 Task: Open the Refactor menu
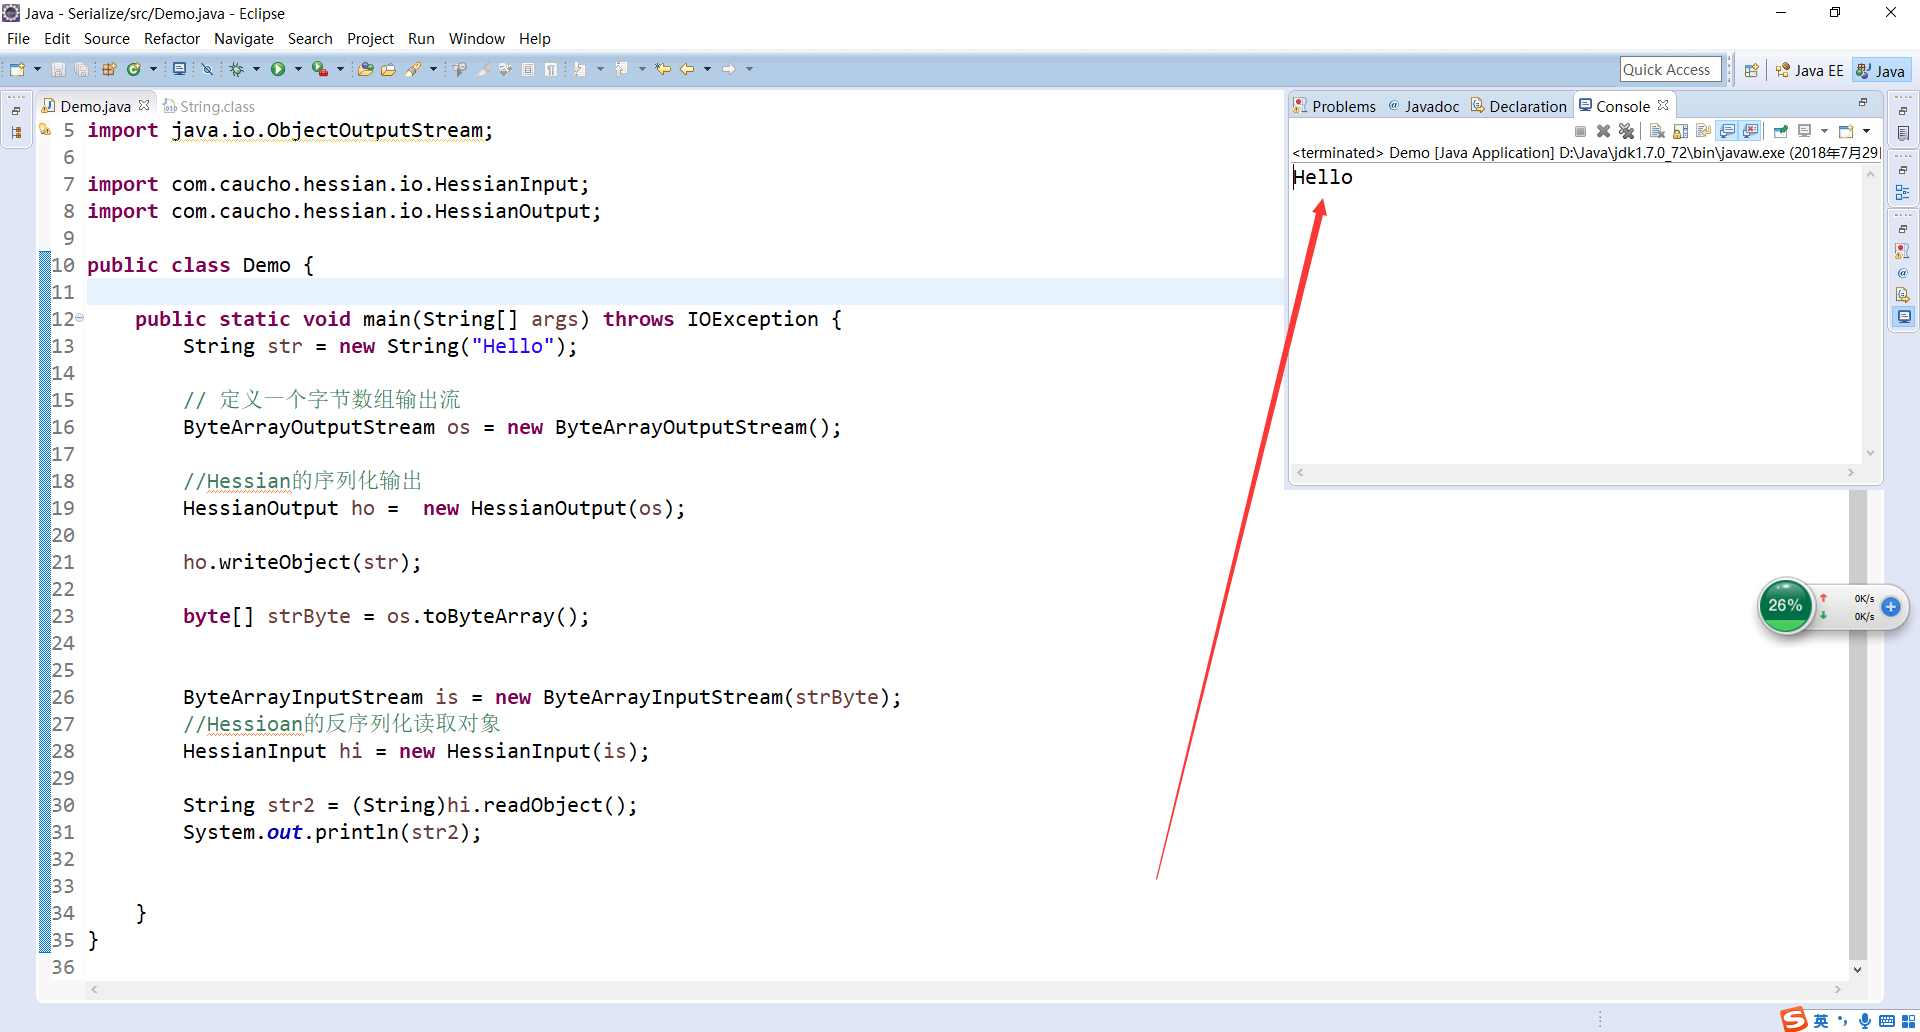171,38
